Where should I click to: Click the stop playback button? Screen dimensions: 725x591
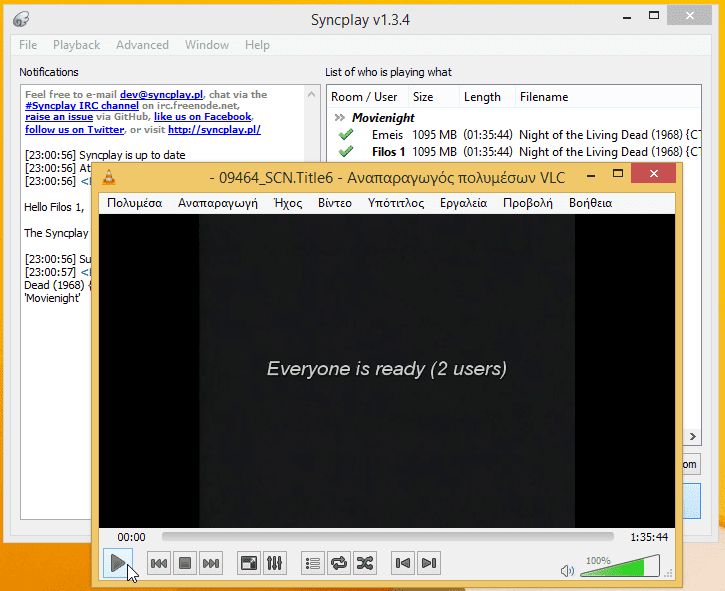point(185,563)
